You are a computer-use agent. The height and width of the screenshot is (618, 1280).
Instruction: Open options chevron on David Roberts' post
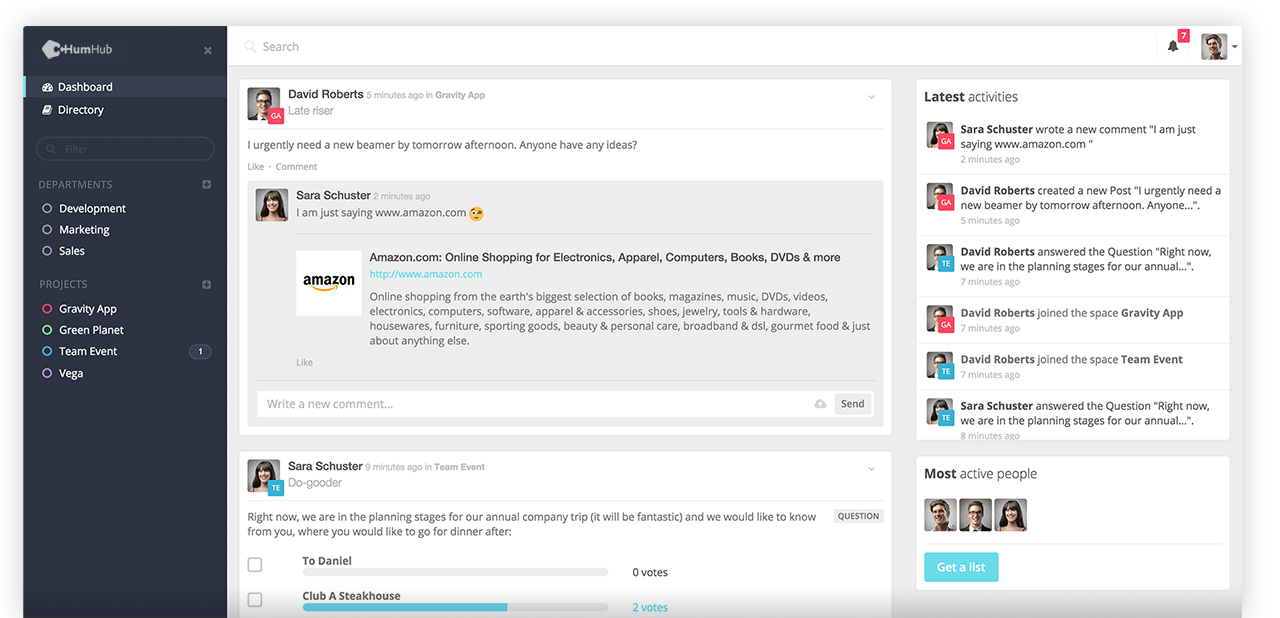(x=871, y=97)
